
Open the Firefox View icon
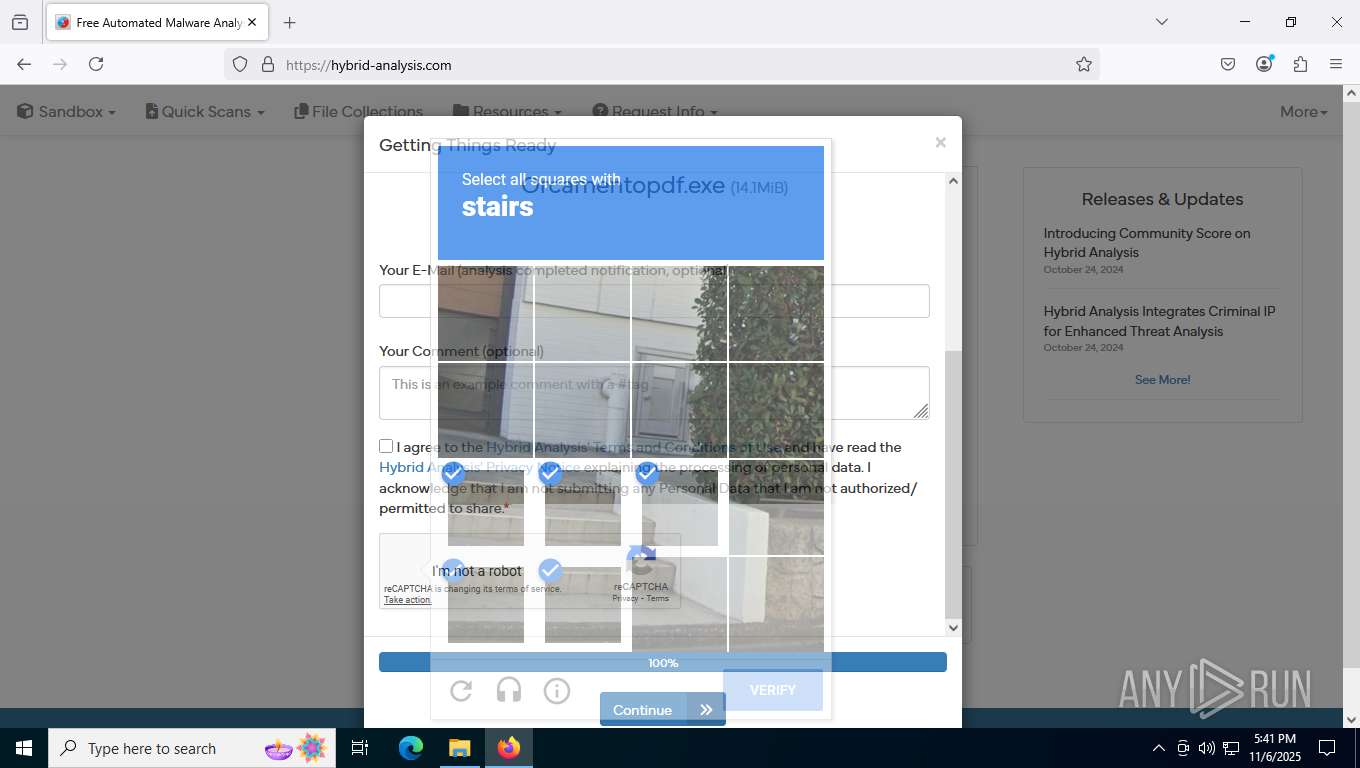coord(19,22)
